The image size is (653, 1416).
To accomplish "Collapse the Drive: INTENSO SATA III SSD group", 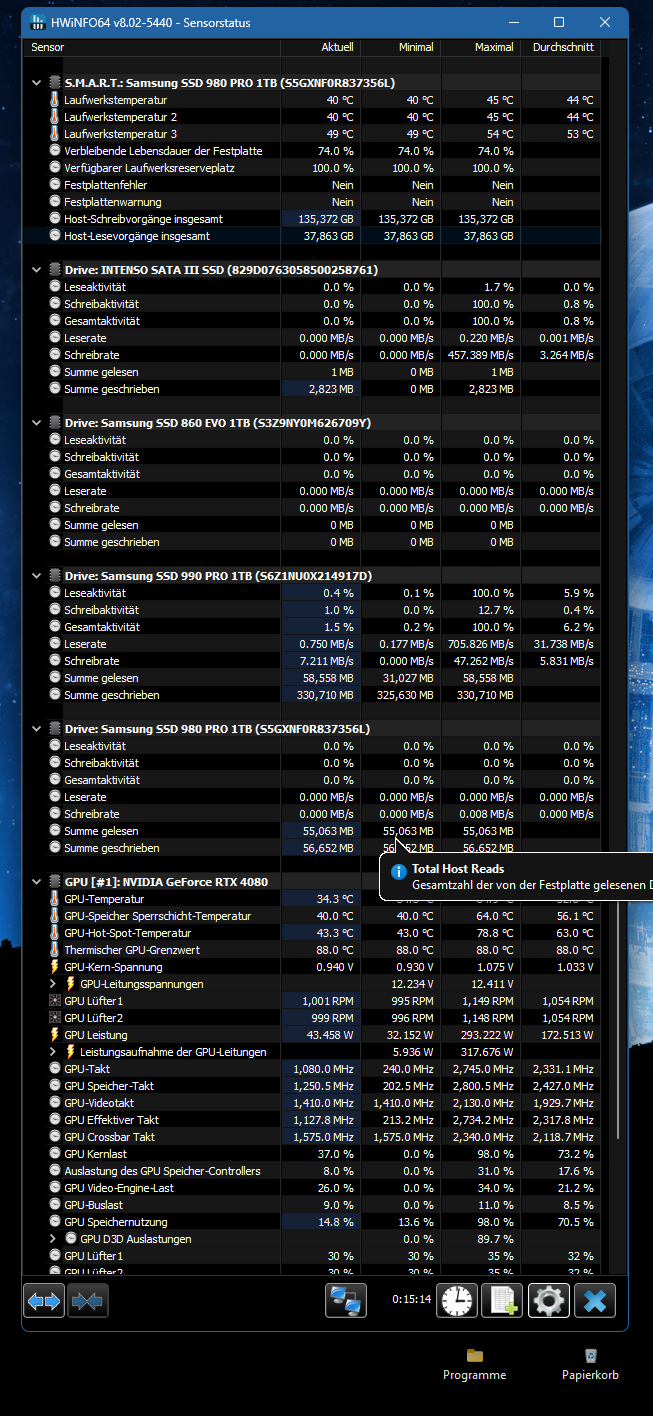I will click(x=37, y=270).
